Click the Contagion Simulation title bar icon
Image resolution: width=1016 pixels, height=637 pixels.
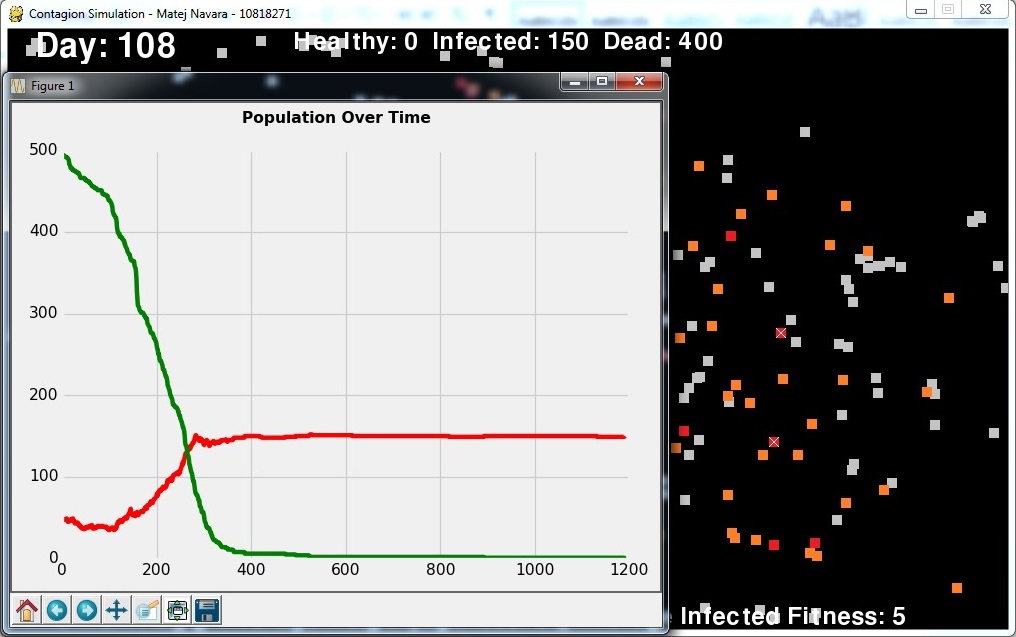[15, 13]
